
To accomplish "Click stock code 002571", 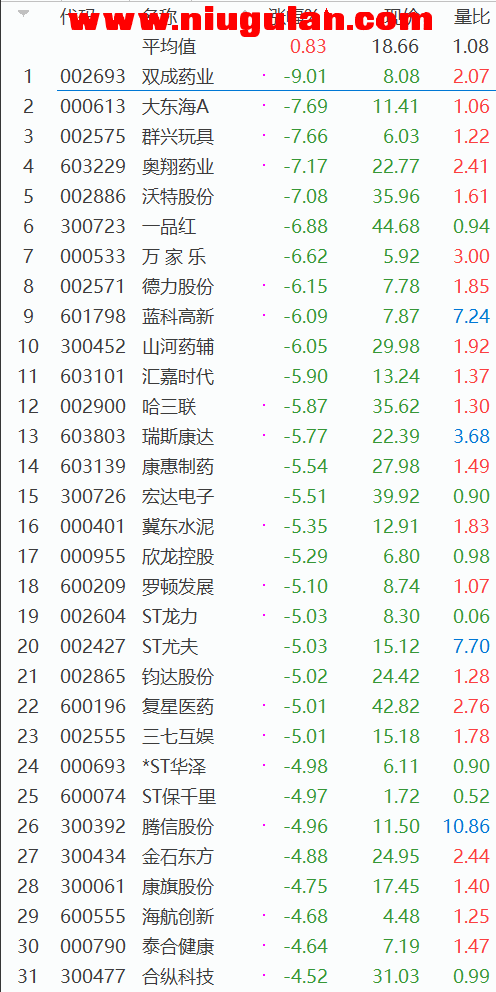I will [x=93, y=287].
